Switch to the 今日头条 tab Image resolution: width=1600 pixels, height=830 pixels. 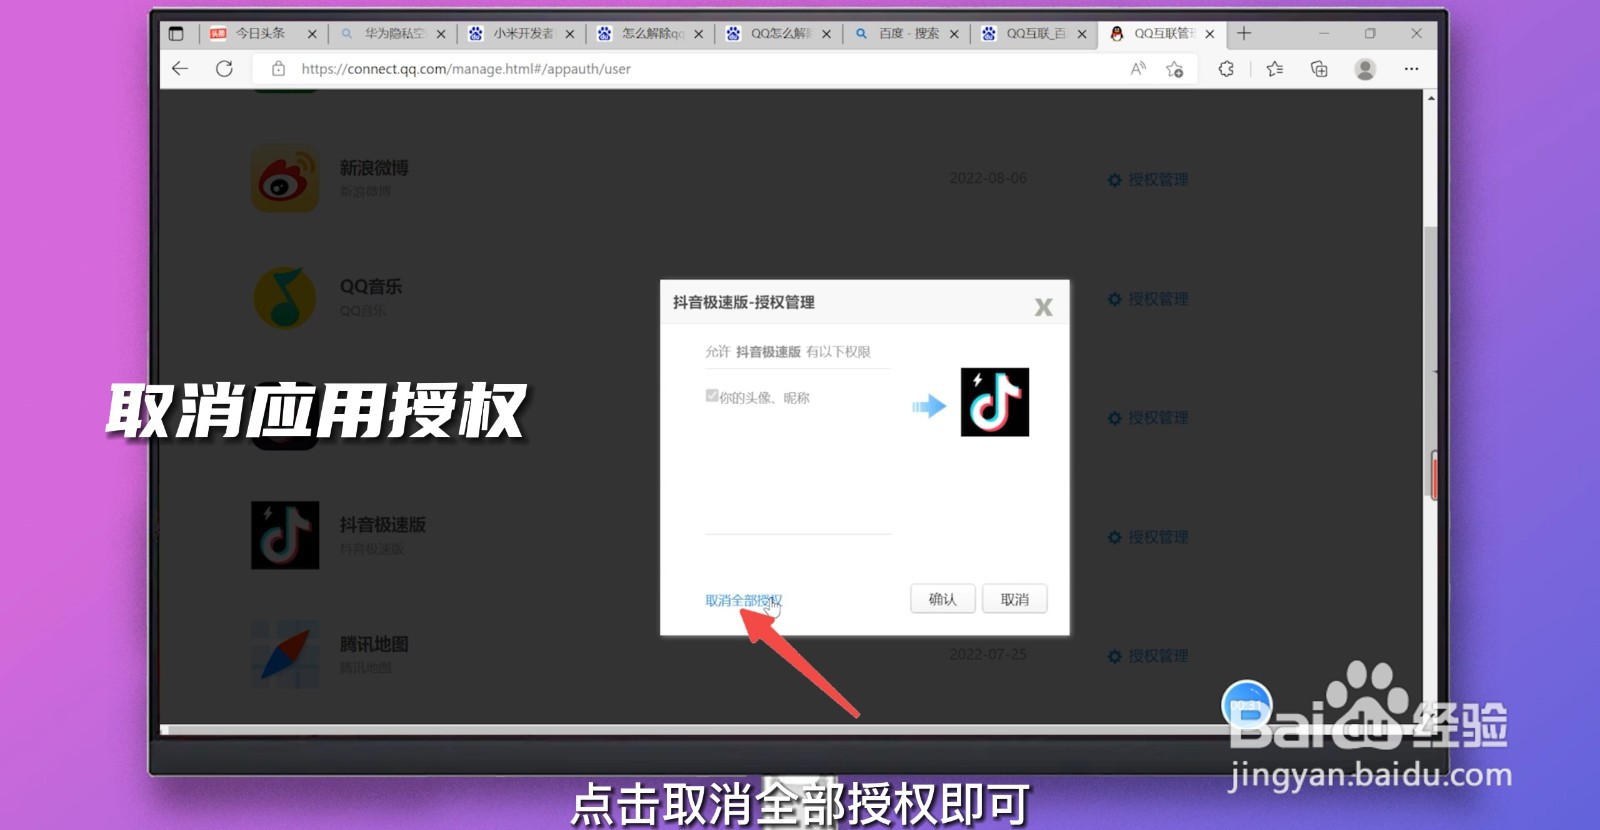tap(262, 33)
